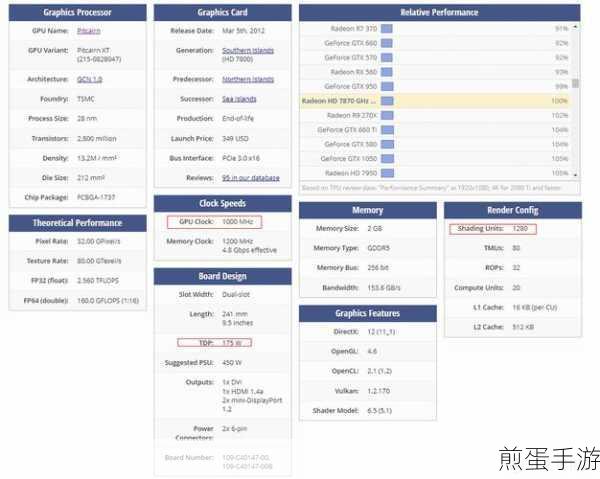Click the 'Dual-slot' slot width value
The width and height of the screenshot is (600, 479).
[236, 295]
